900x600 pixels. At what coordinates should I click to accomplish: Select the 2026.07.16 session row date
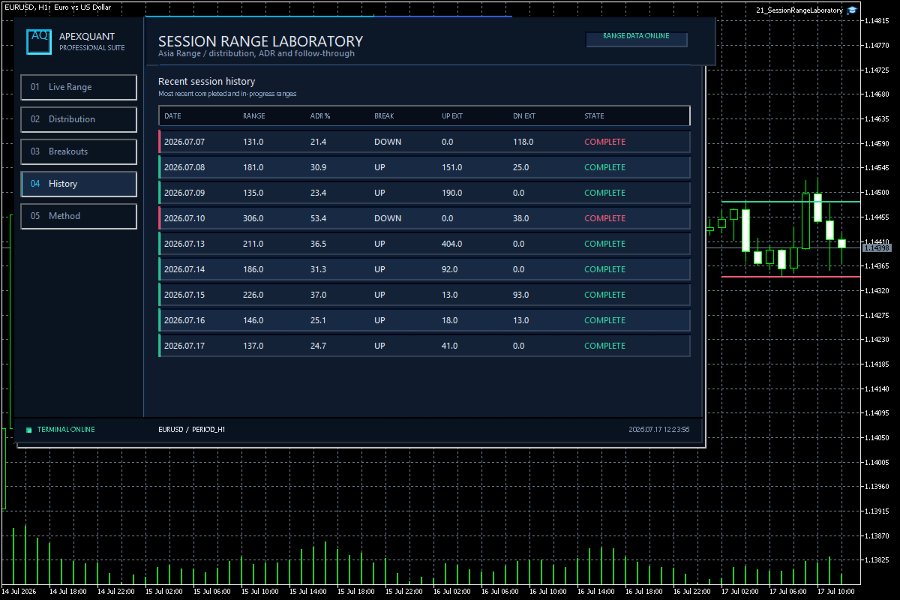[x=184, y=320]
